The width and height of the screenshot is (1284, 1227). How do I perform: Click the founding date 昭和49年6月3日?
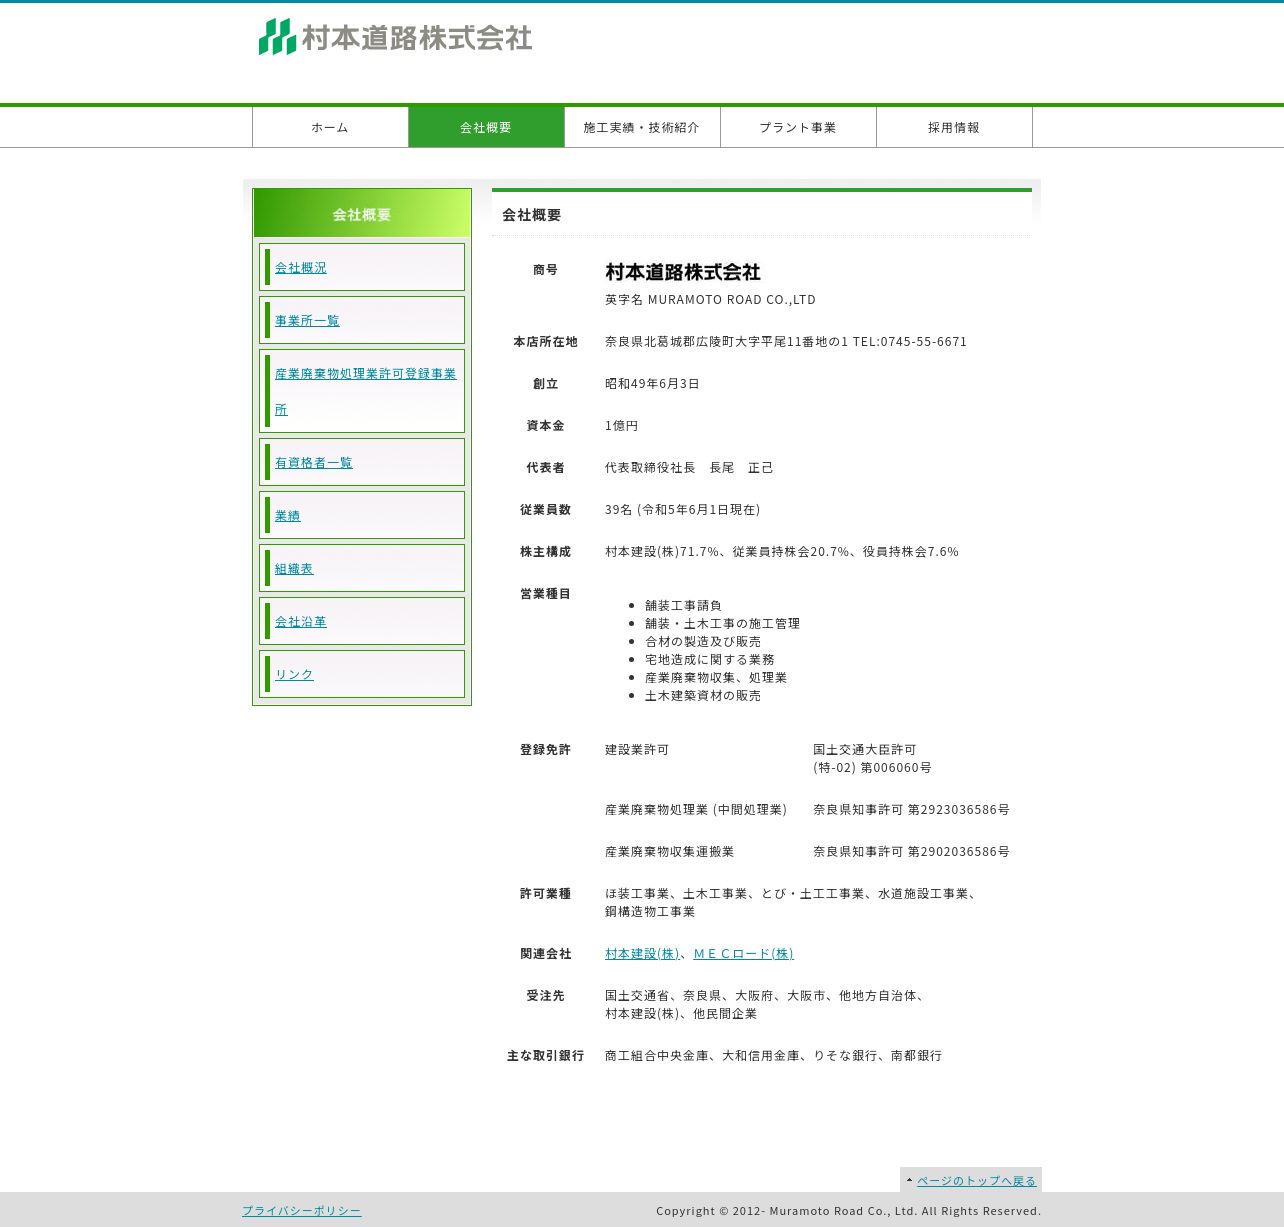click(x=652, y=384)
